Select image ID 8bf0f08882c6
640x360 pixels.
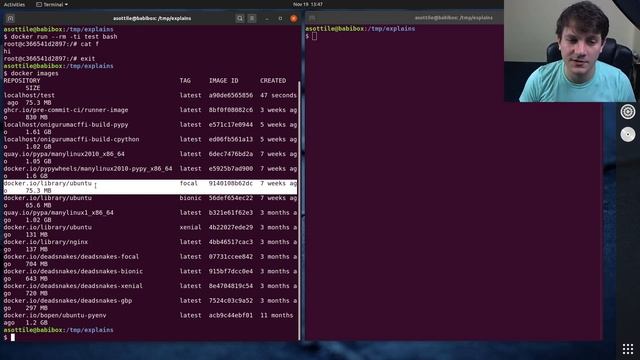click(231, 110)
